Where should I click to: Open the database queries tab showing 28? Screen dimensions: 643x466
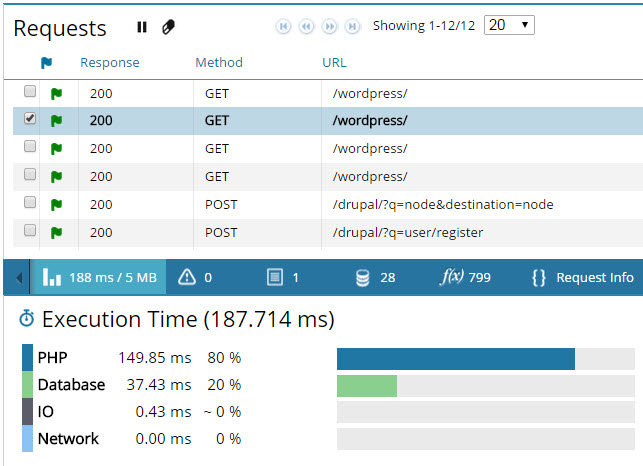[375, 277]
